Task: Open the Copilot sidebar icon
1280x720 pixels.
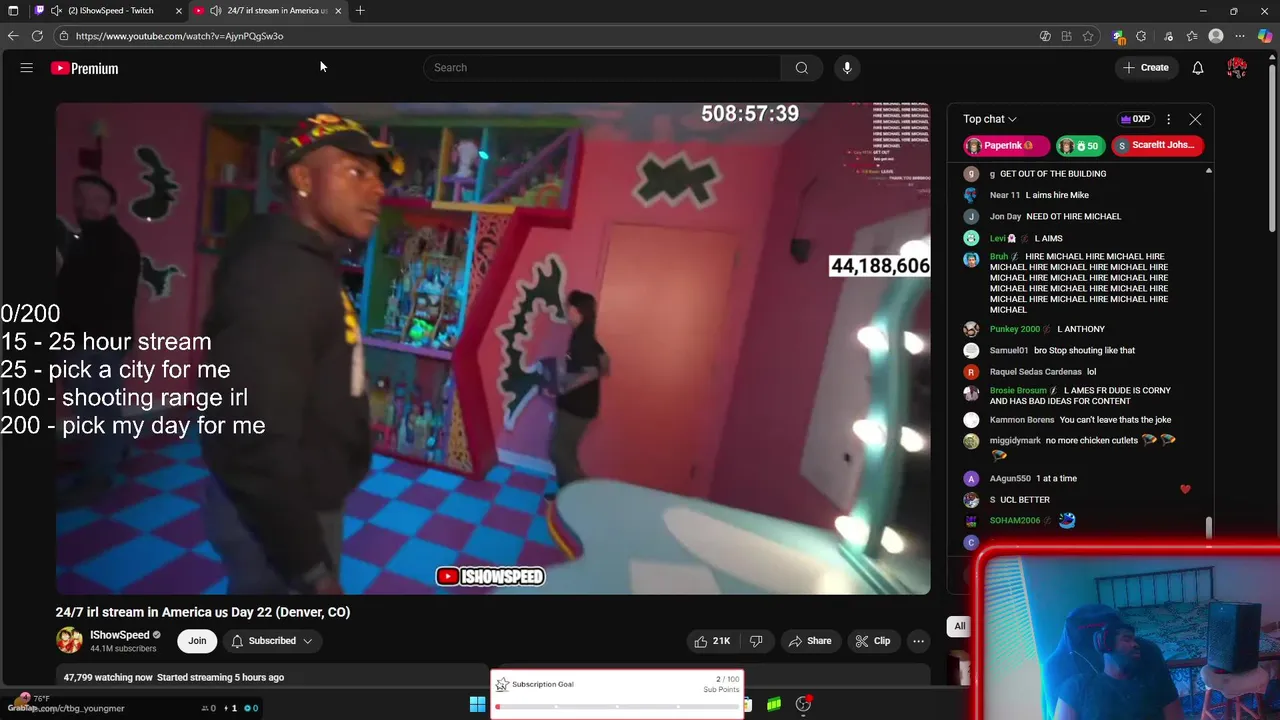Action: click(1265, 36)
